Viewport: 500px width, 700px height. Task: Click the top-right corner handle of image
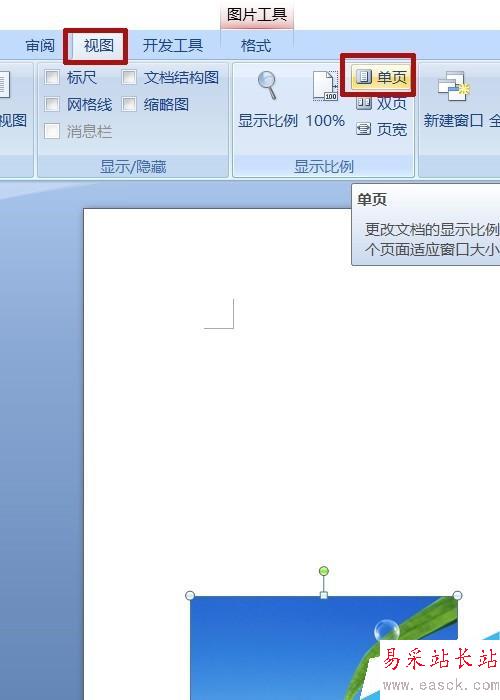click(458, 595)
